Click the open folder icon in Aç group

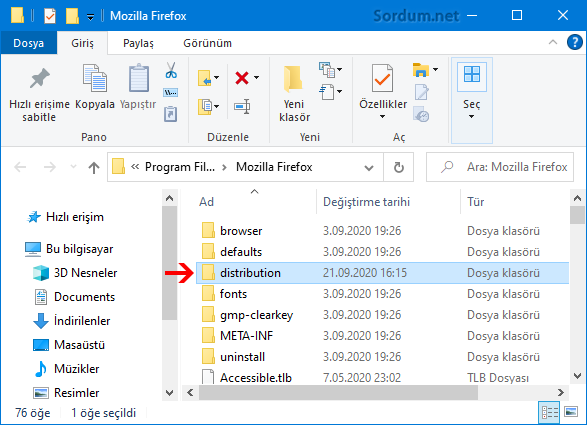pyautogui.click(x=421, y=70)
